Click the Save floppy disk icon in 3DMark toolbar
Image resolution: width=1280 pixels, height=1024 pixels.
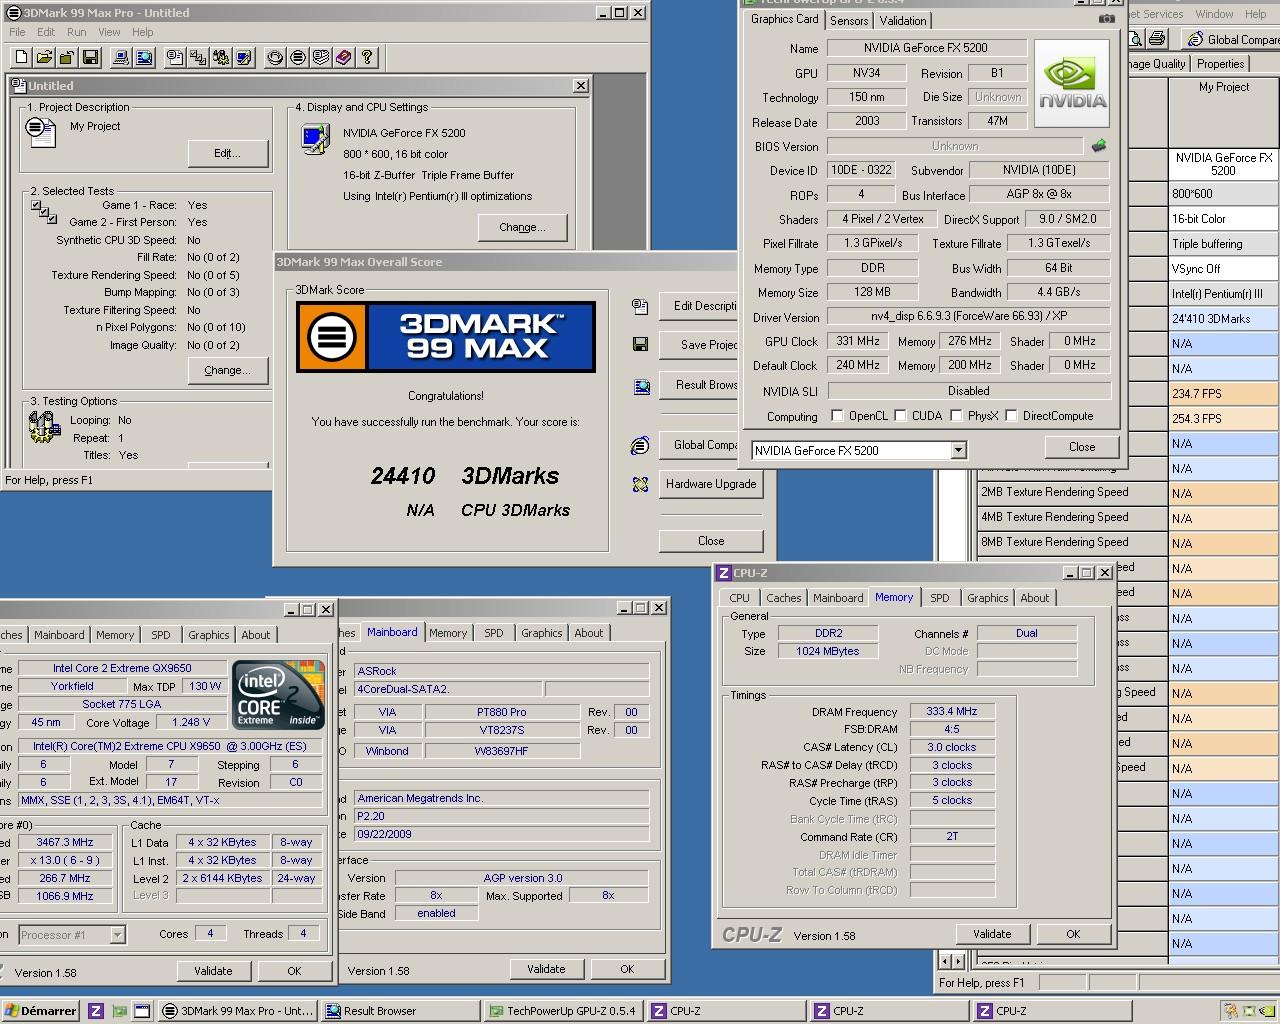coord(90,58)
